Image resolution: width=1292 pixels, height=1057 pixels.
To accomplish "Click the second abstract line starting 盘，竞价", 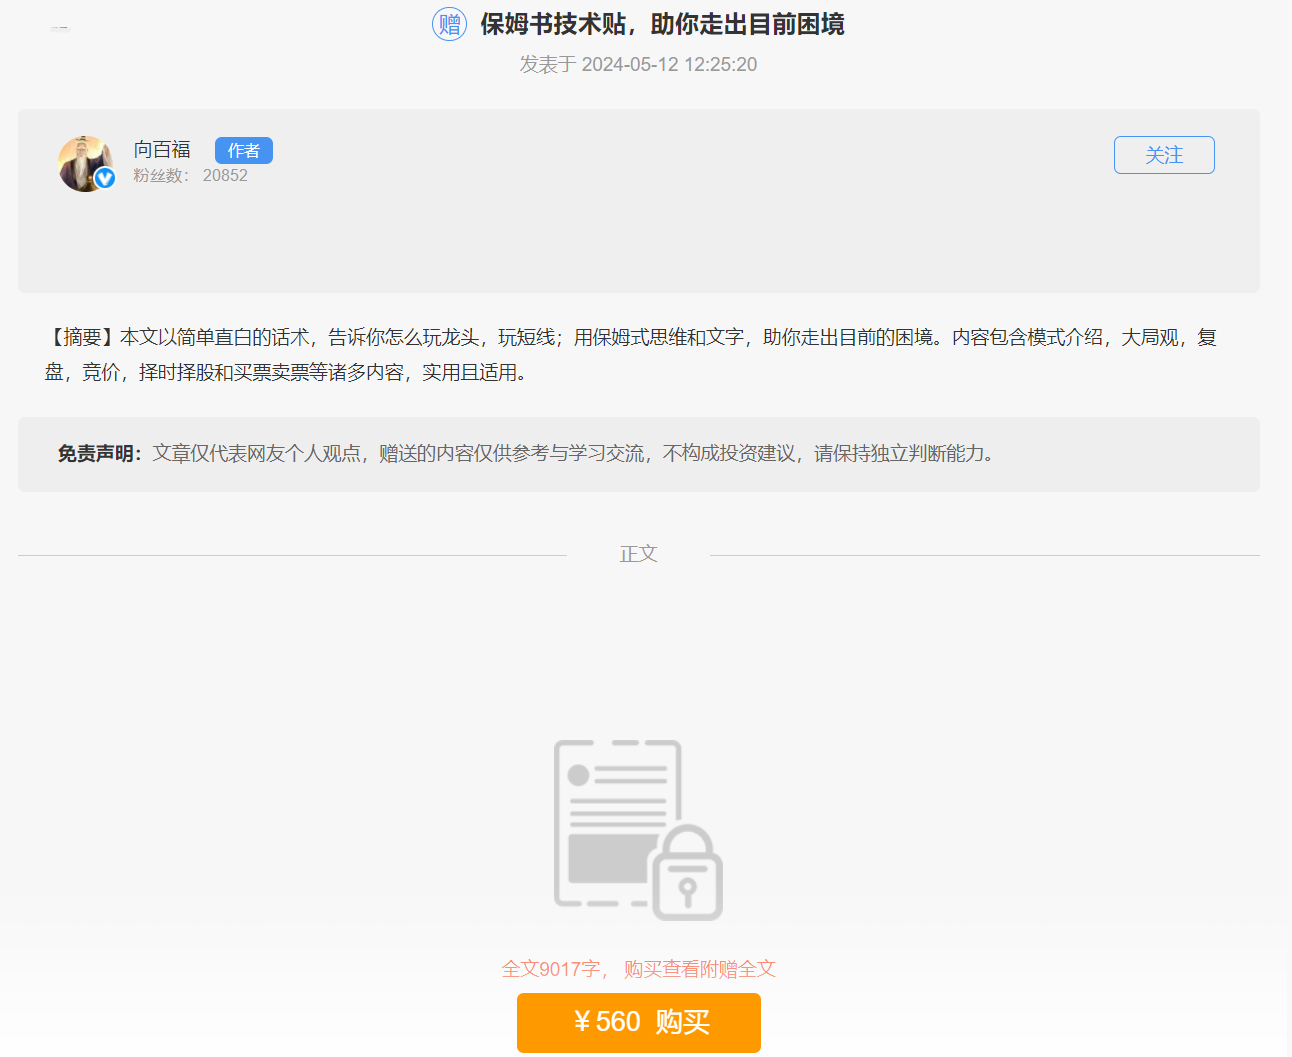I will (285, 373).
